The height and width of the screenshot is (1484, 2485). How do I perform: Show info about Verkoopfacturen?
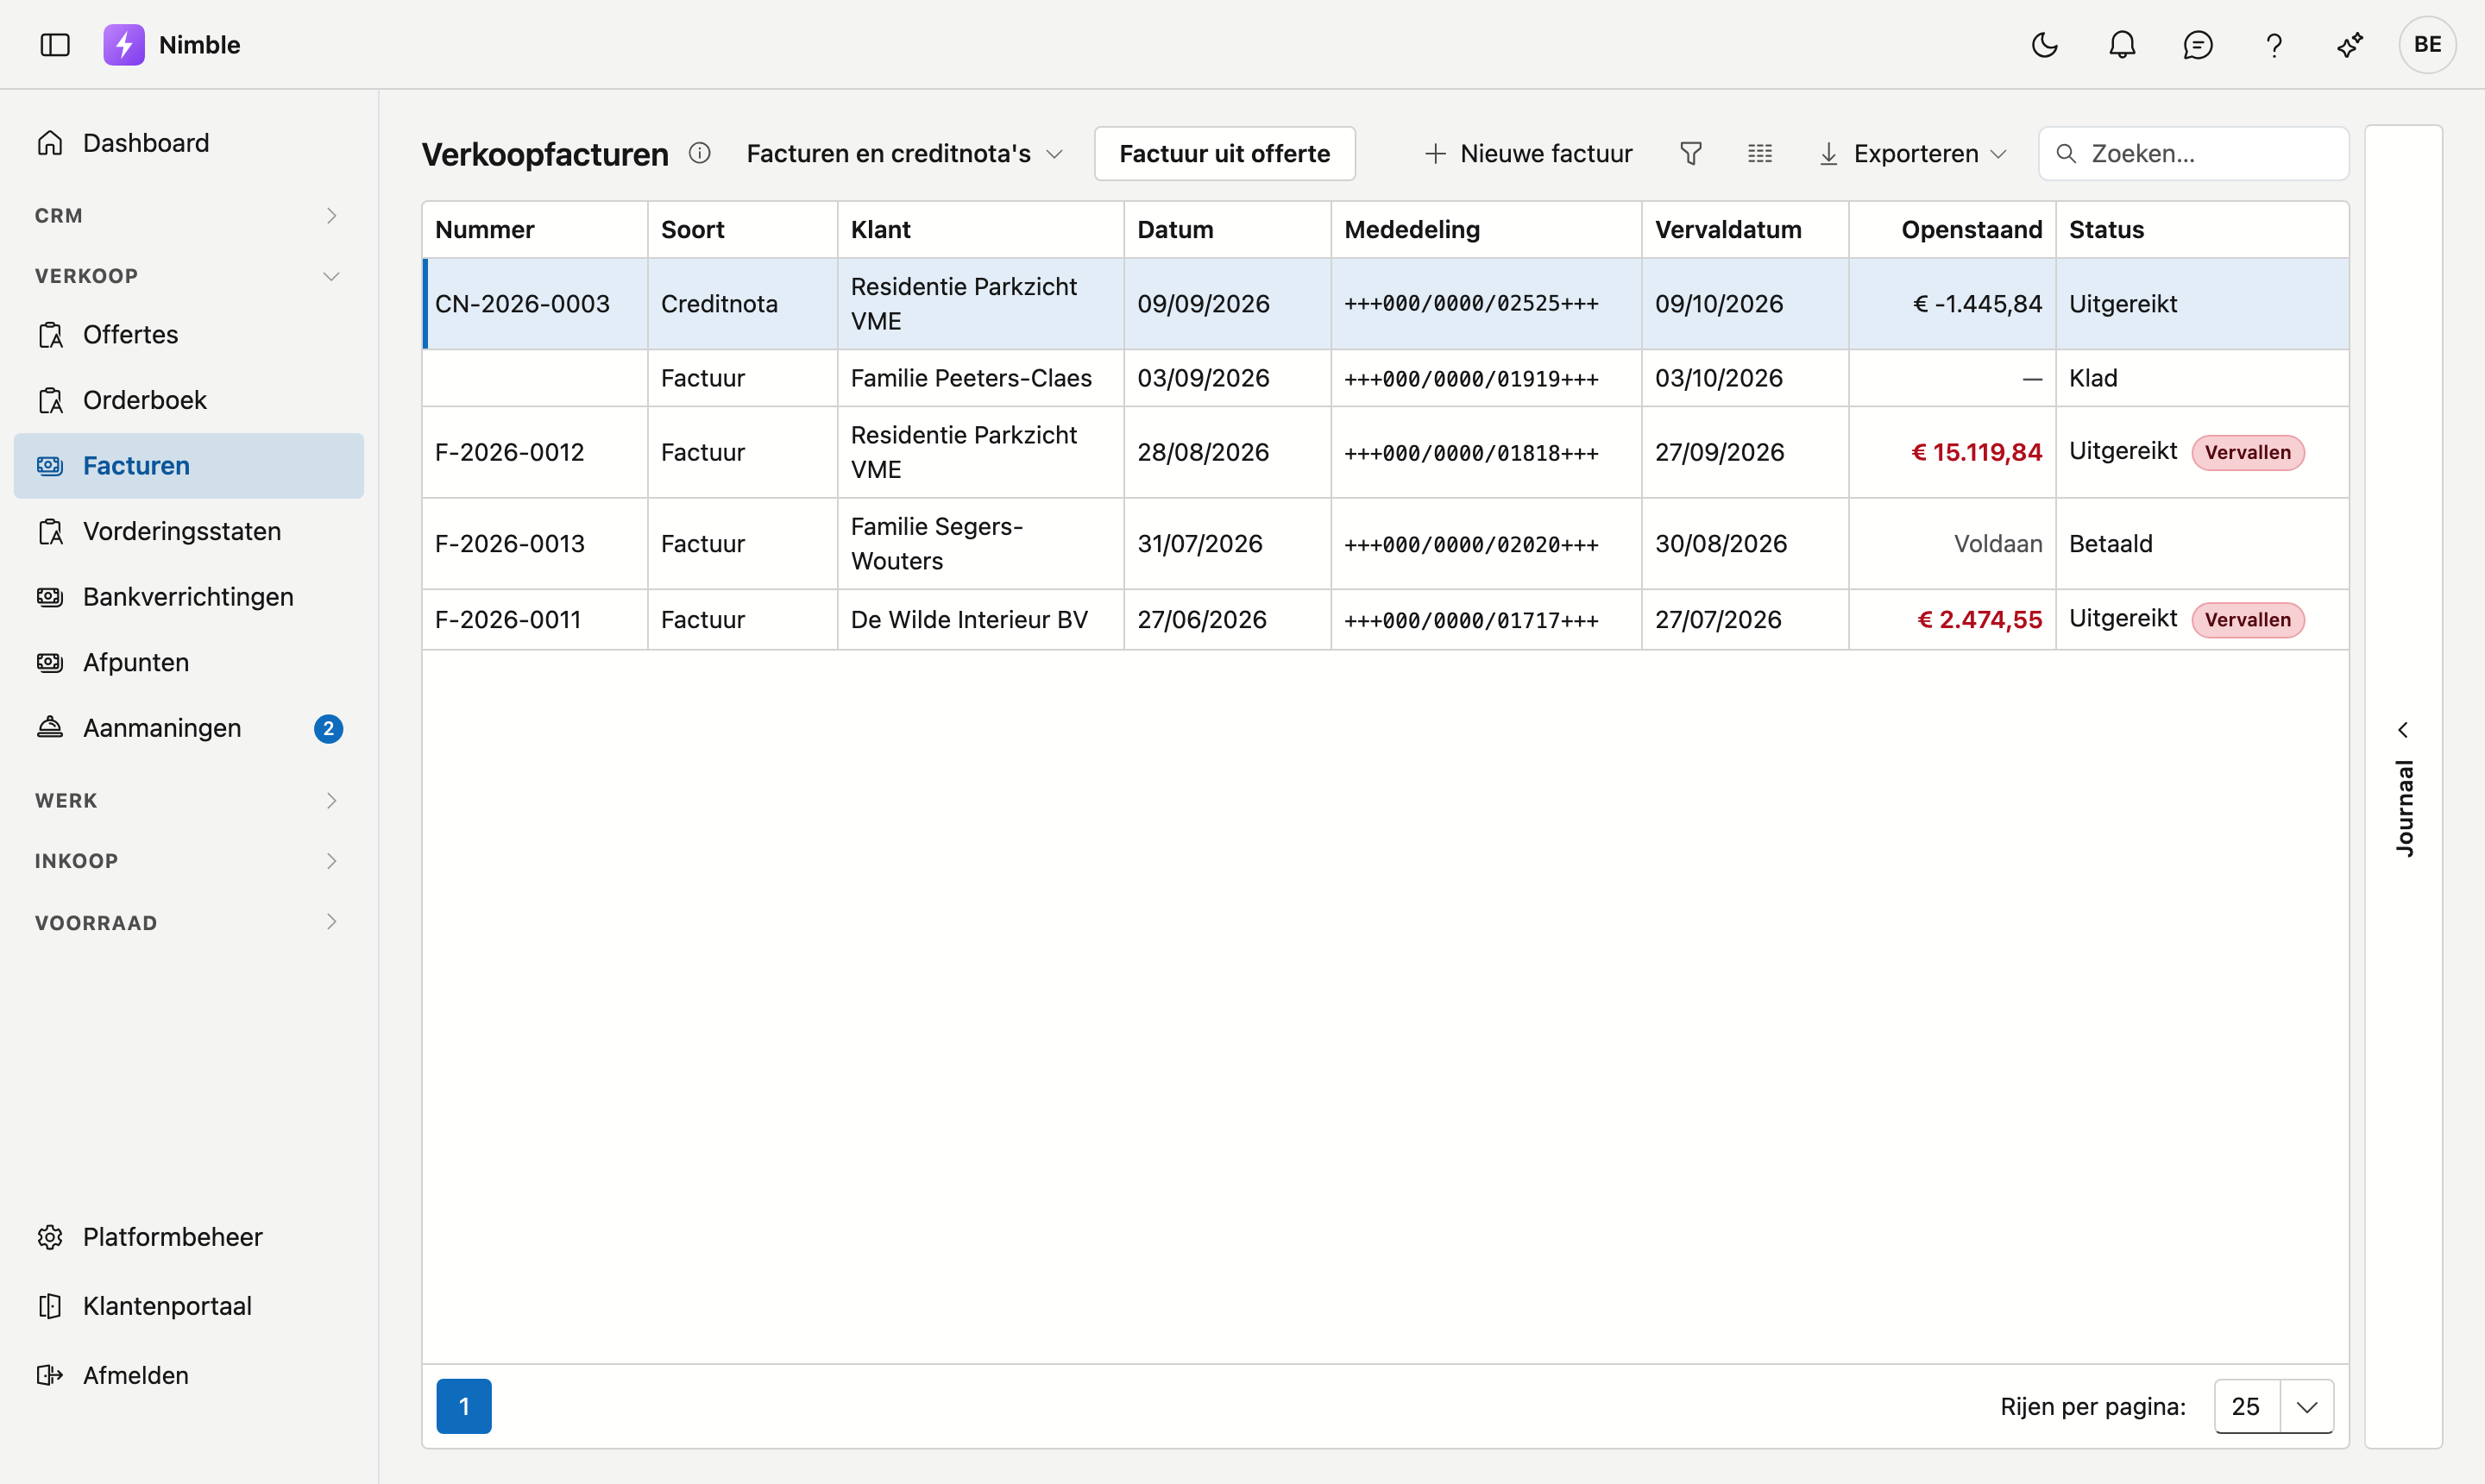click(700, 153)
